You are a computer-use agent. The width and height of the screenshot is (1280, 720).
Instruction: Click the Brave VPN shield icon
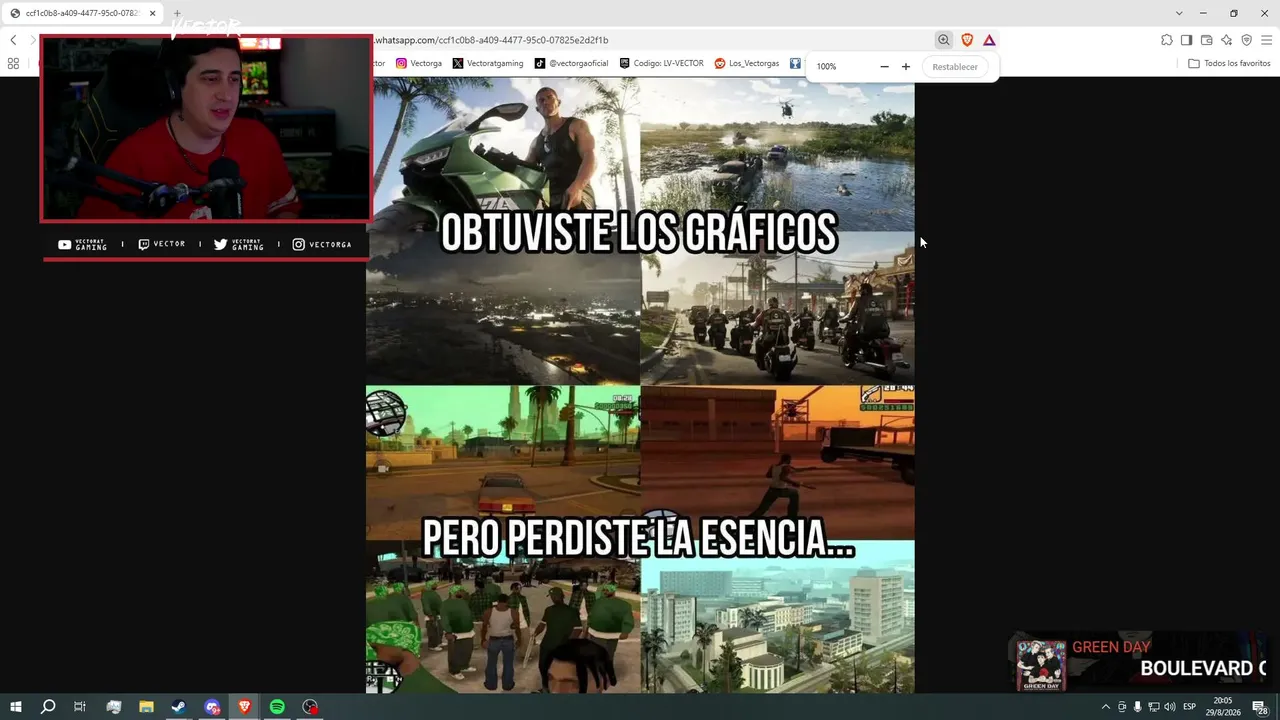pos(1246,40)
